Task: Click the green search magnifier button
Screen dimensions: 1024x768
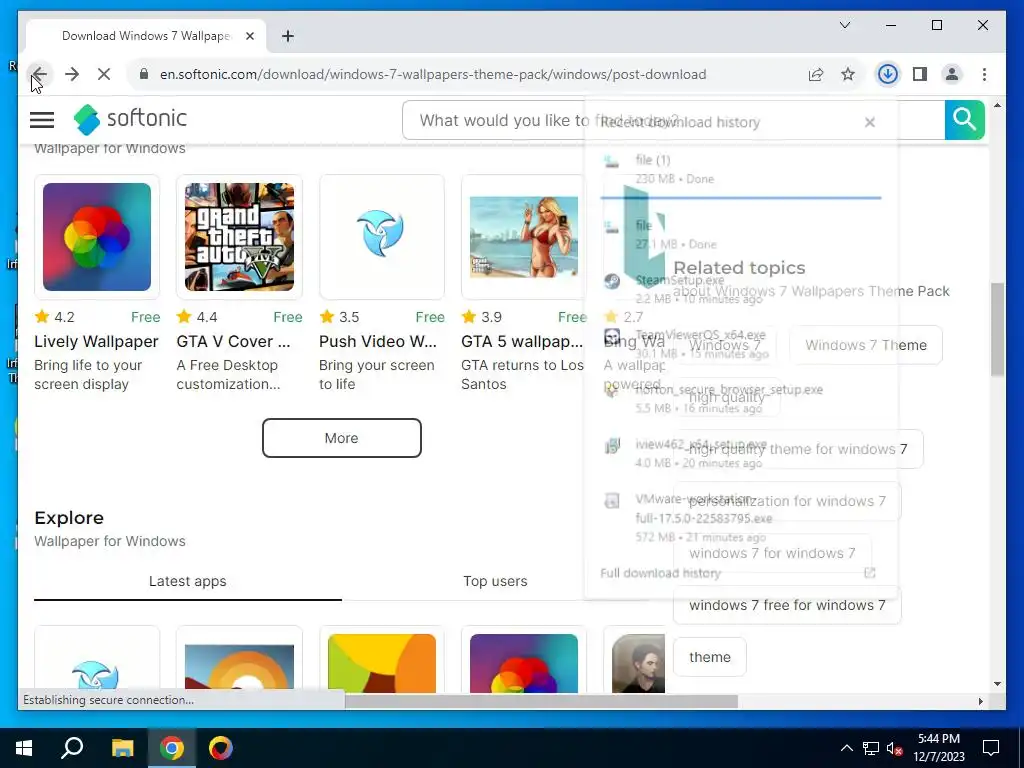Action: tap(965, 120)
